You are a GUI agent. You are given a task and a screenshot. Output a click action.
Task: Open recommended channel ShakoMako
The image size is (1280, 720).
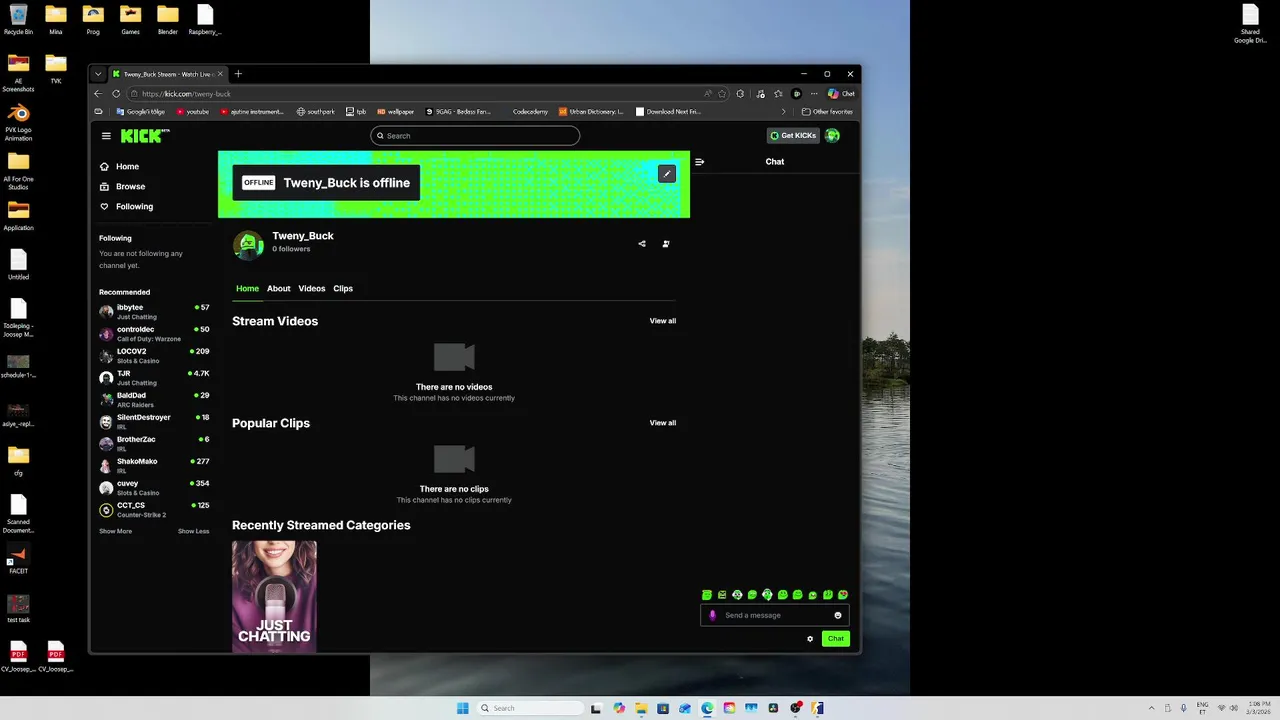click(154, 466)
